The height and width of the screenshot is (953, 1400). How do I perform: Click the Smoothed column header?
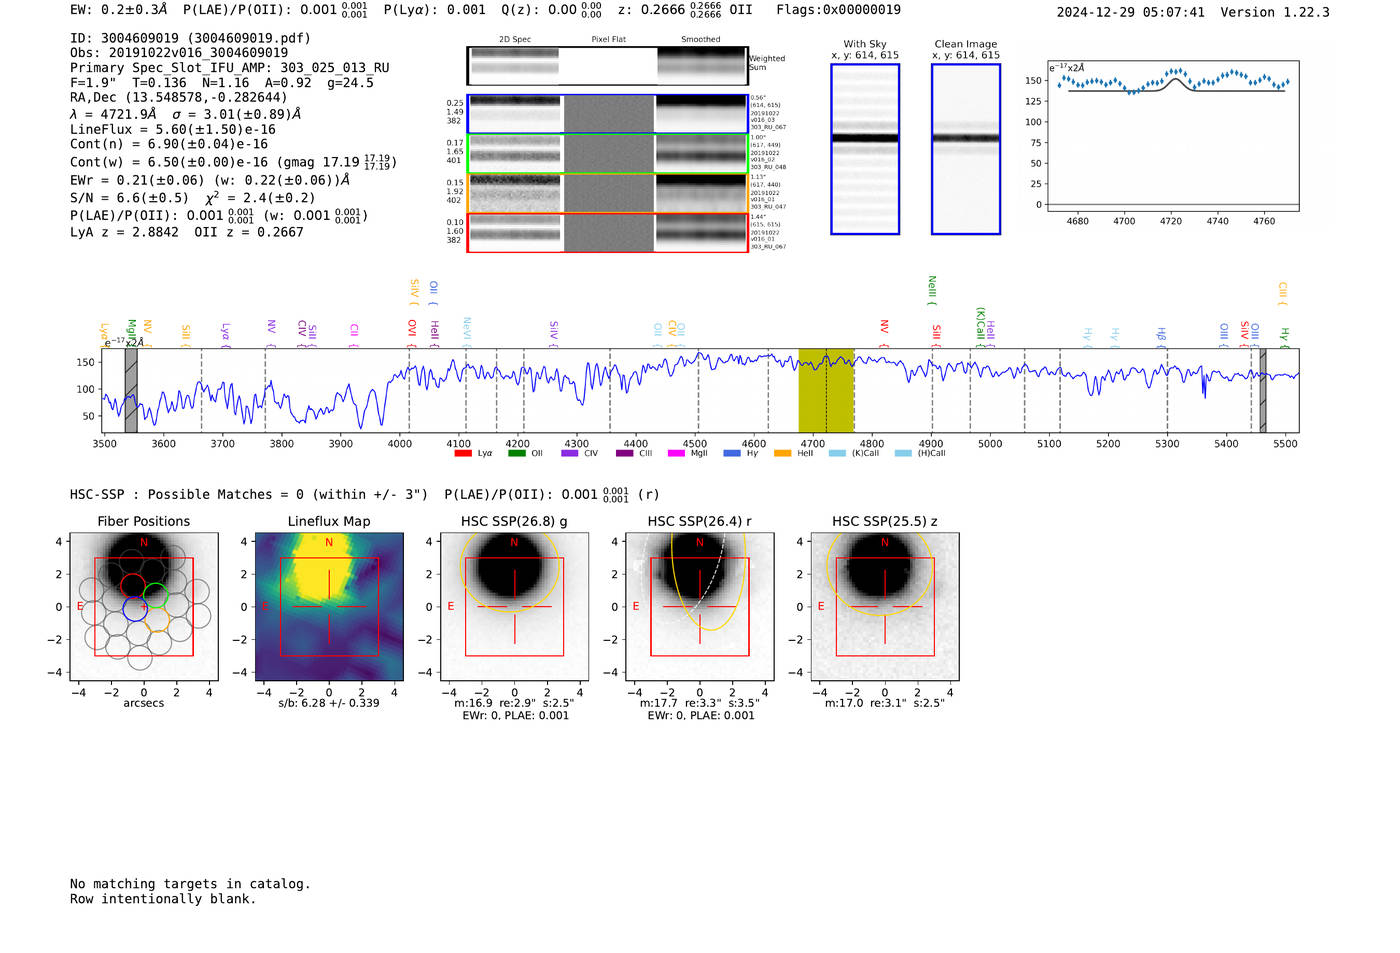pos(701,40)
